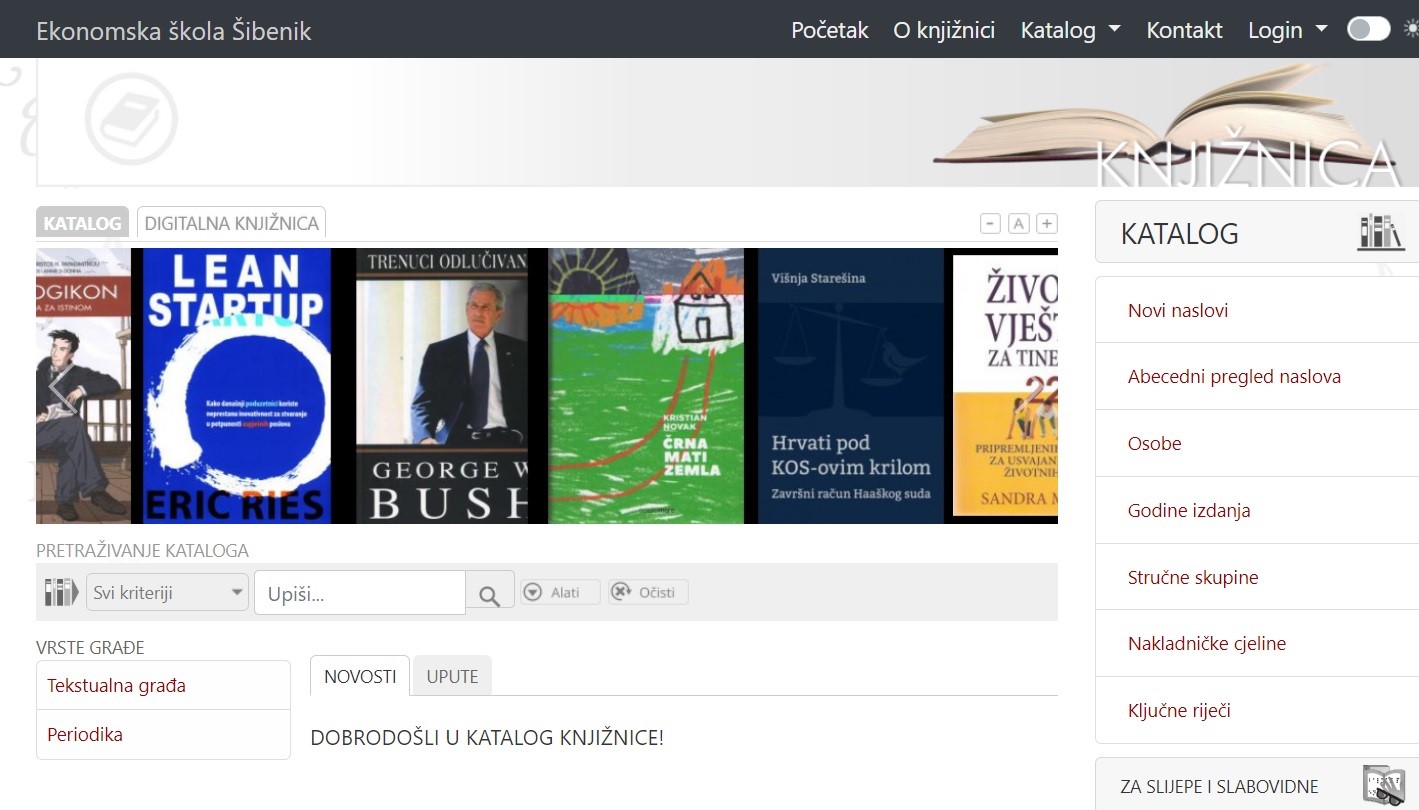This screenshot has width=1419, height=810.
Task: Open the Hrvati pod KOS-ovim krilom cover
Action: (851, 386)
